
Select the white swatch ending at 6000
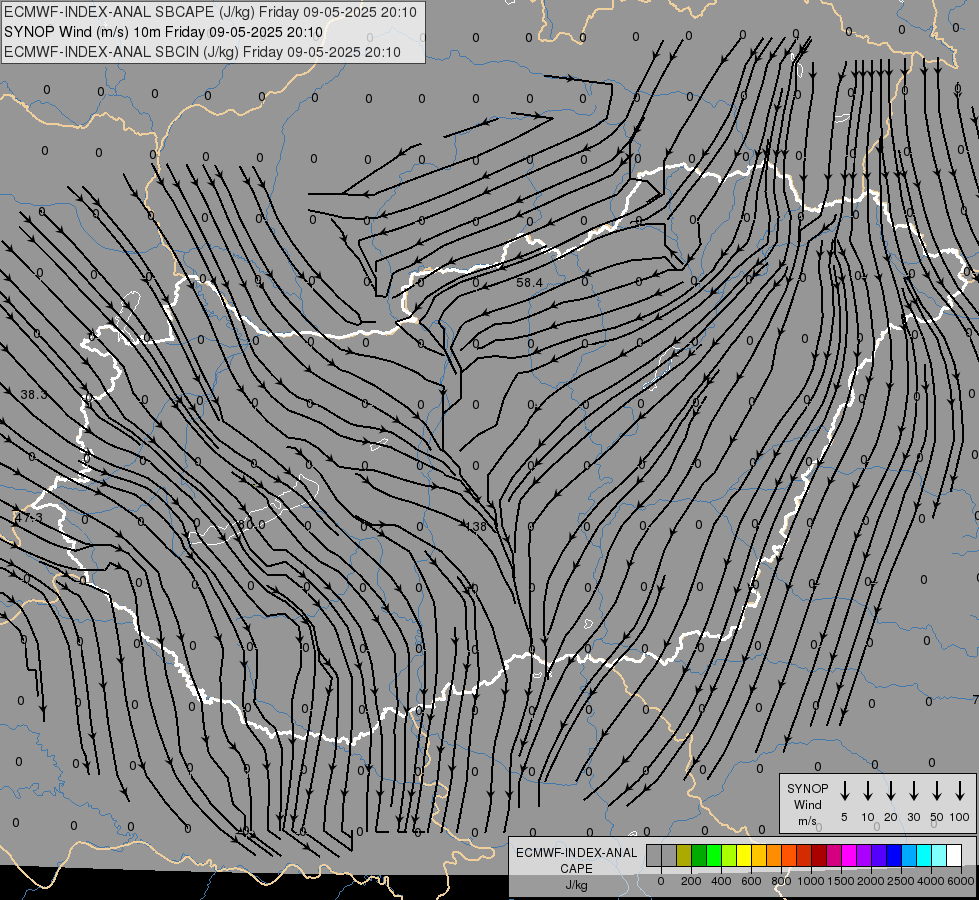pyautogui.click(x=955, y=855)
